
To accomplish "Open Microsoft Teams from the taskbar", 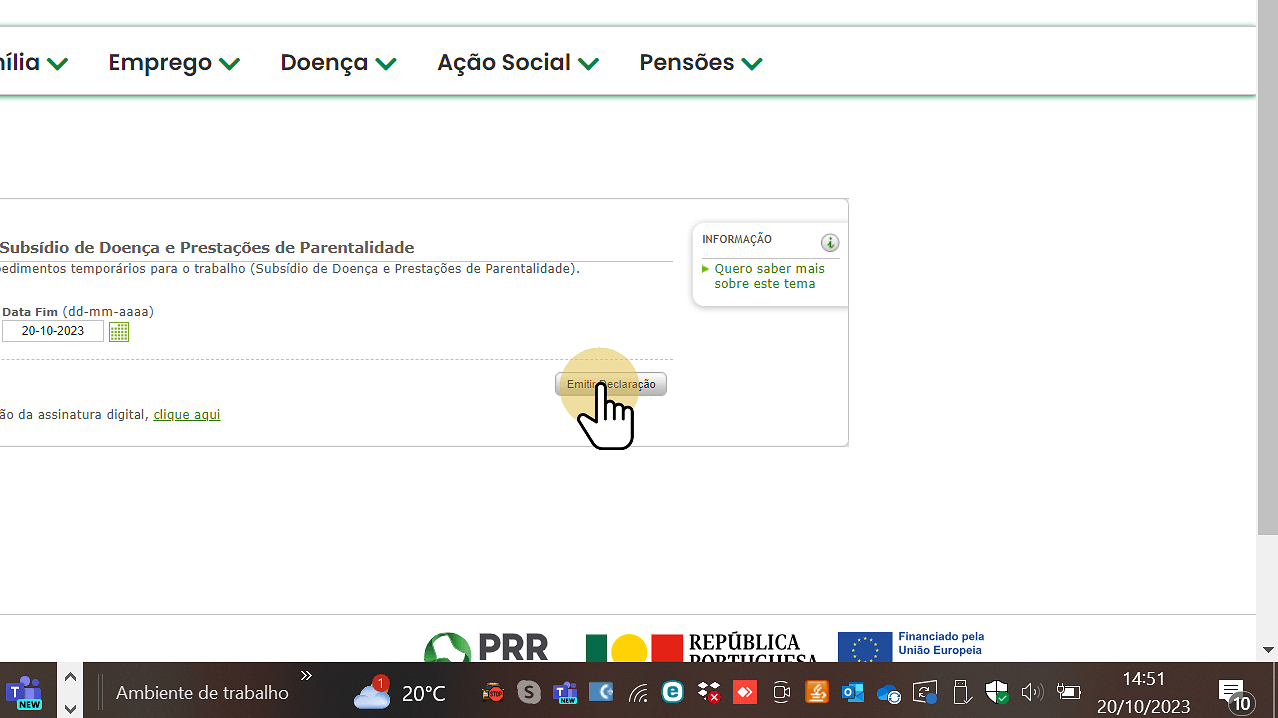I will click(24, 692).
